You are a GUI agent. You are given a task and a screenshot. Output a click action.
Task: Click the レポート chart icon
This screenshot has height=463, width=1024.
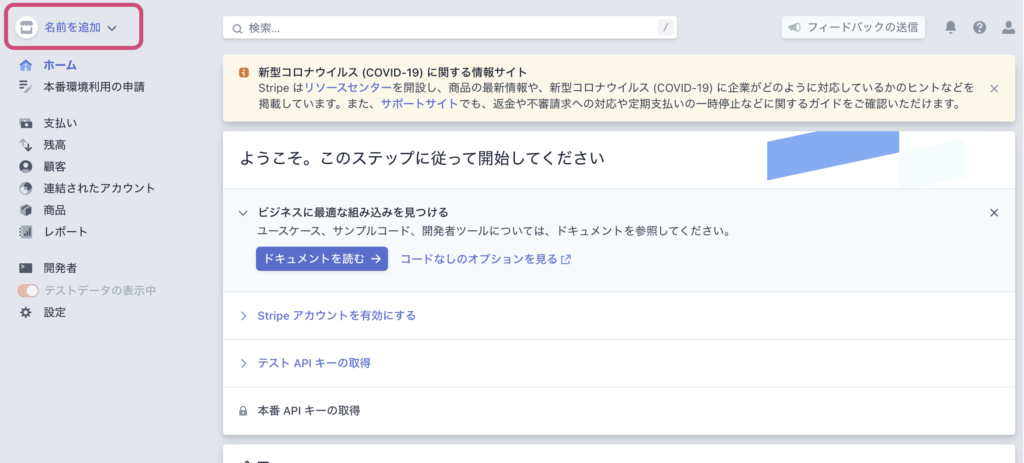[x=25, y=232]
